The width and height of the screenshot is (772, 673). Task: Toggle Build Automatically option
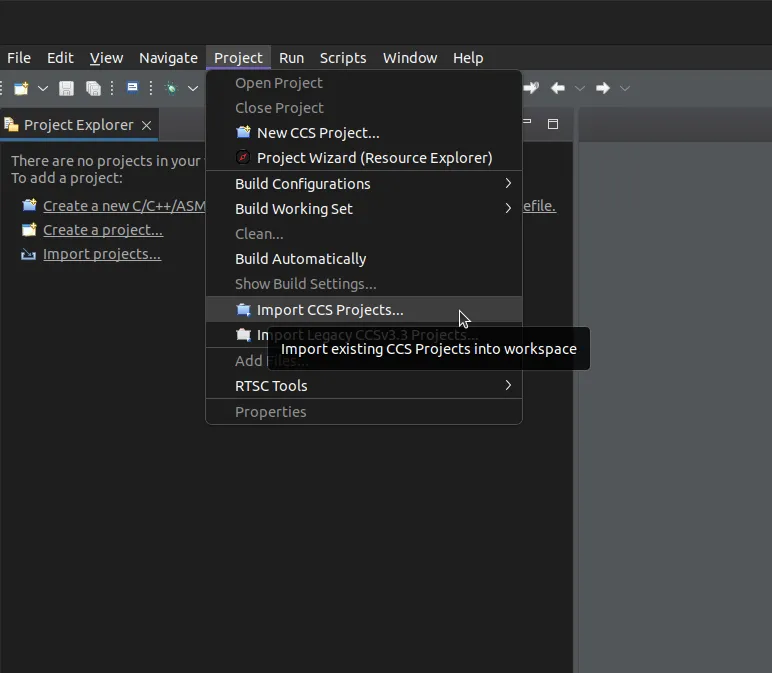tap(300, 259)
